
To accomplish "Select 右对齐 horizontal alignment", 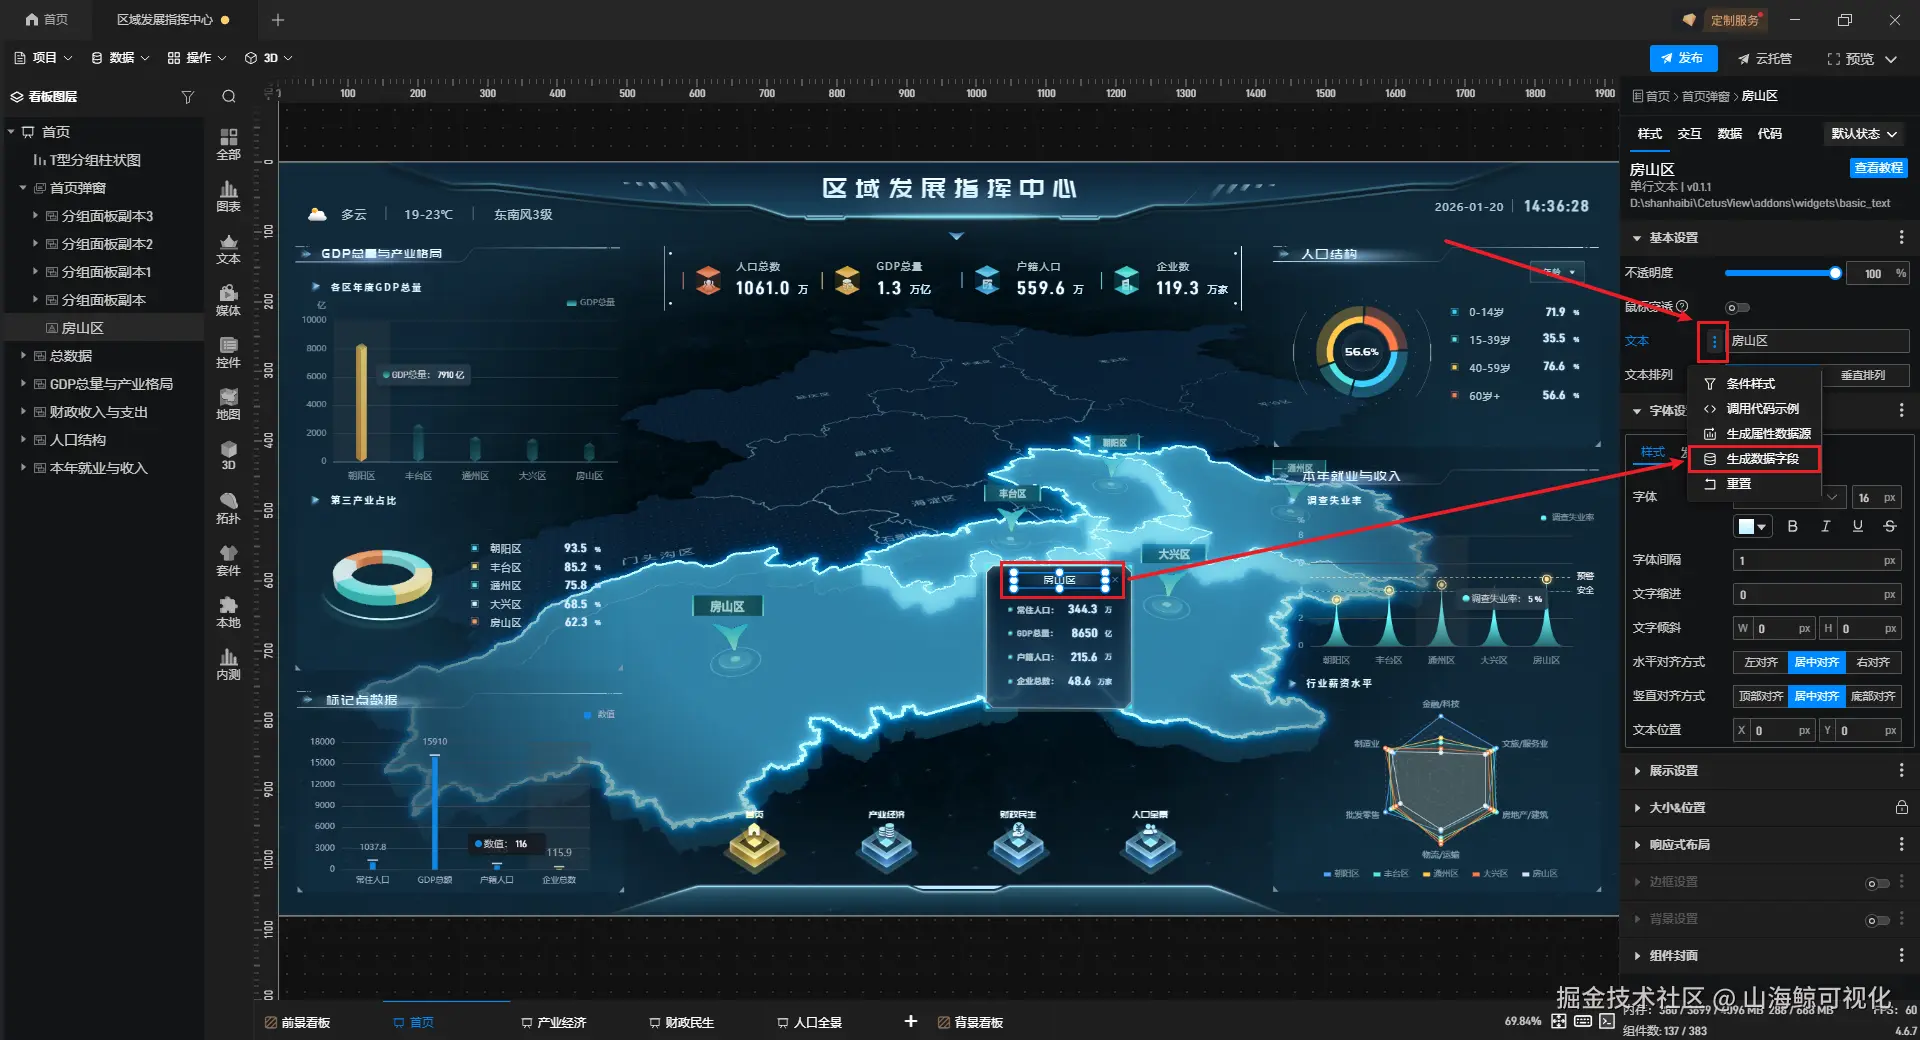I will [x=1873, y=662].
